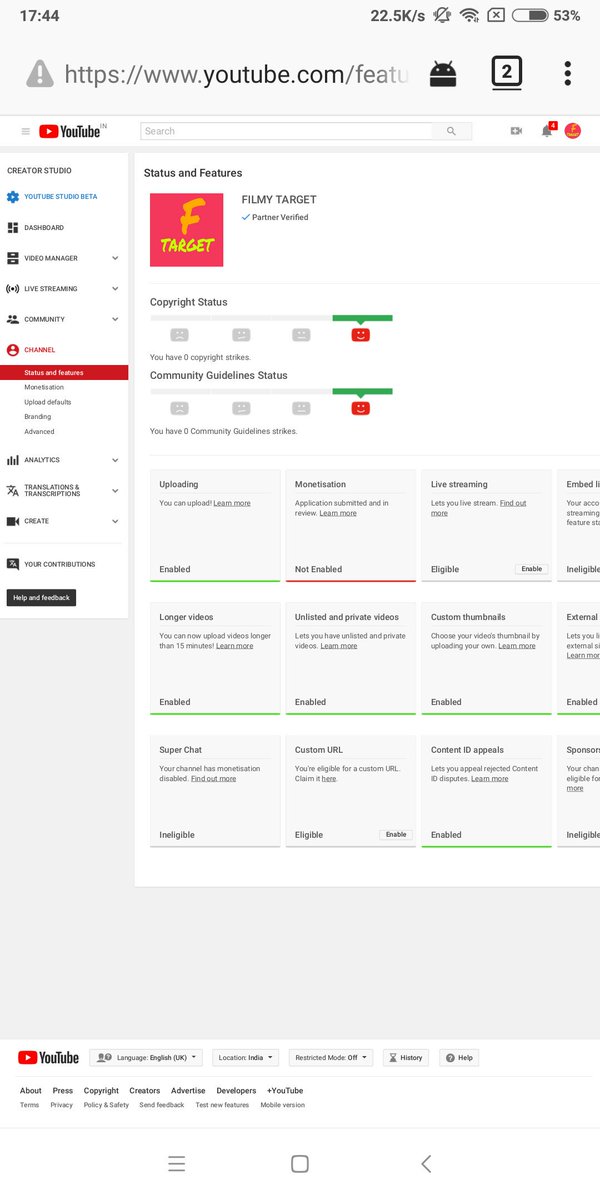This screenshot has height=1200, width=600.
Task: Click Learn more under Monetisation
Action: point(338,513)
